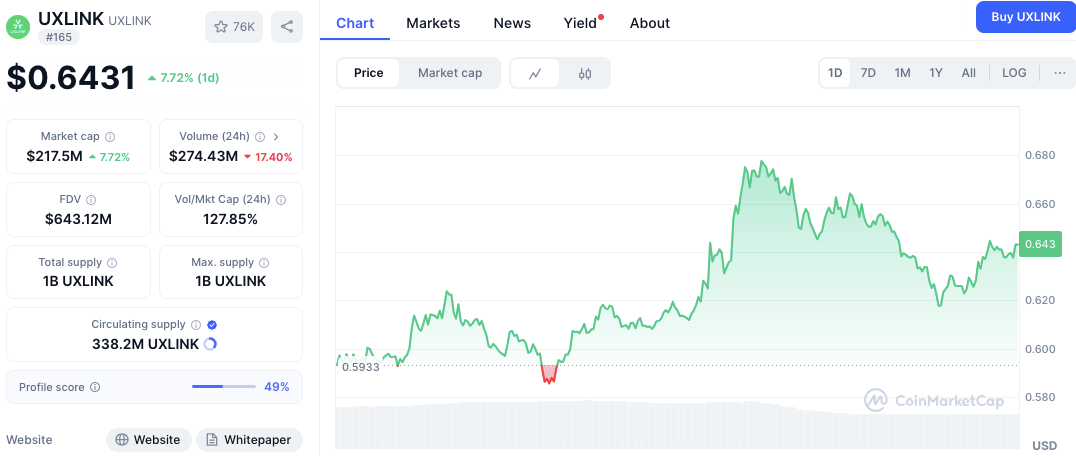Viewport: 1076px width, 456px height.
Task: Open chart more options ellipsis
Action: 1060,73
